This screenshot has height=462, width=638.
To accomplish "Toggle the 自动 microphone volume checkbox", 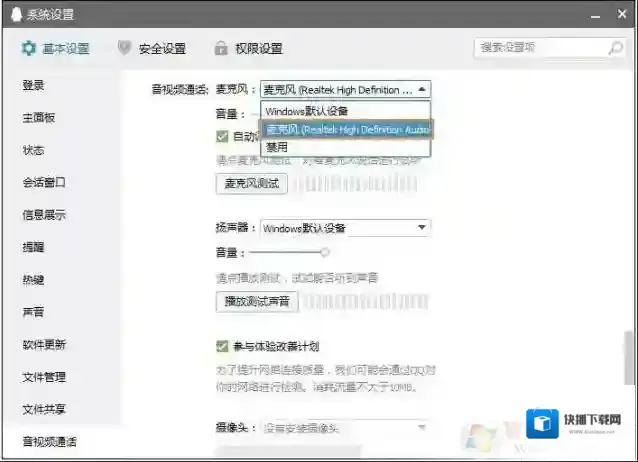I will 222,136.
